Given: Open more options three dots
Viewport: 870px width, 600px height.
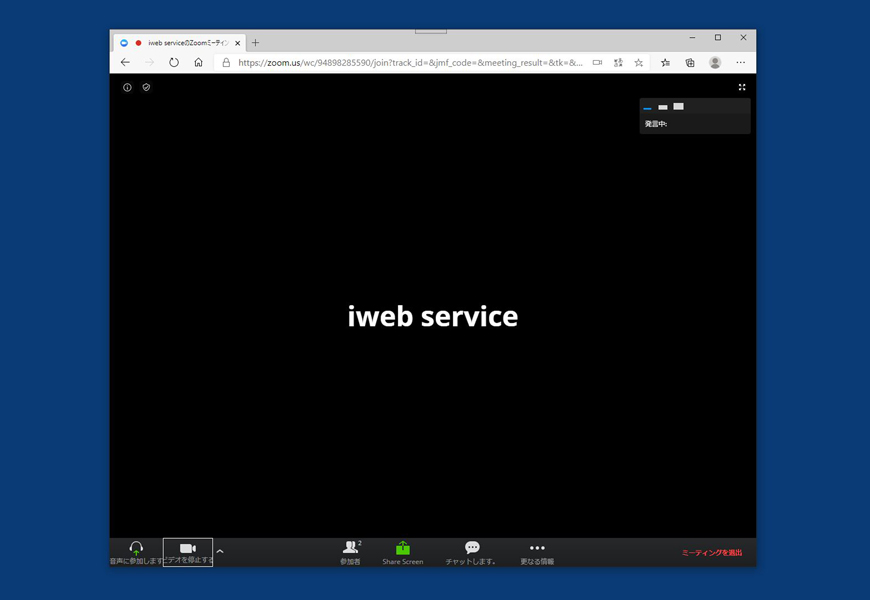Looking at the screenshot, I should (x=537, y=552).
